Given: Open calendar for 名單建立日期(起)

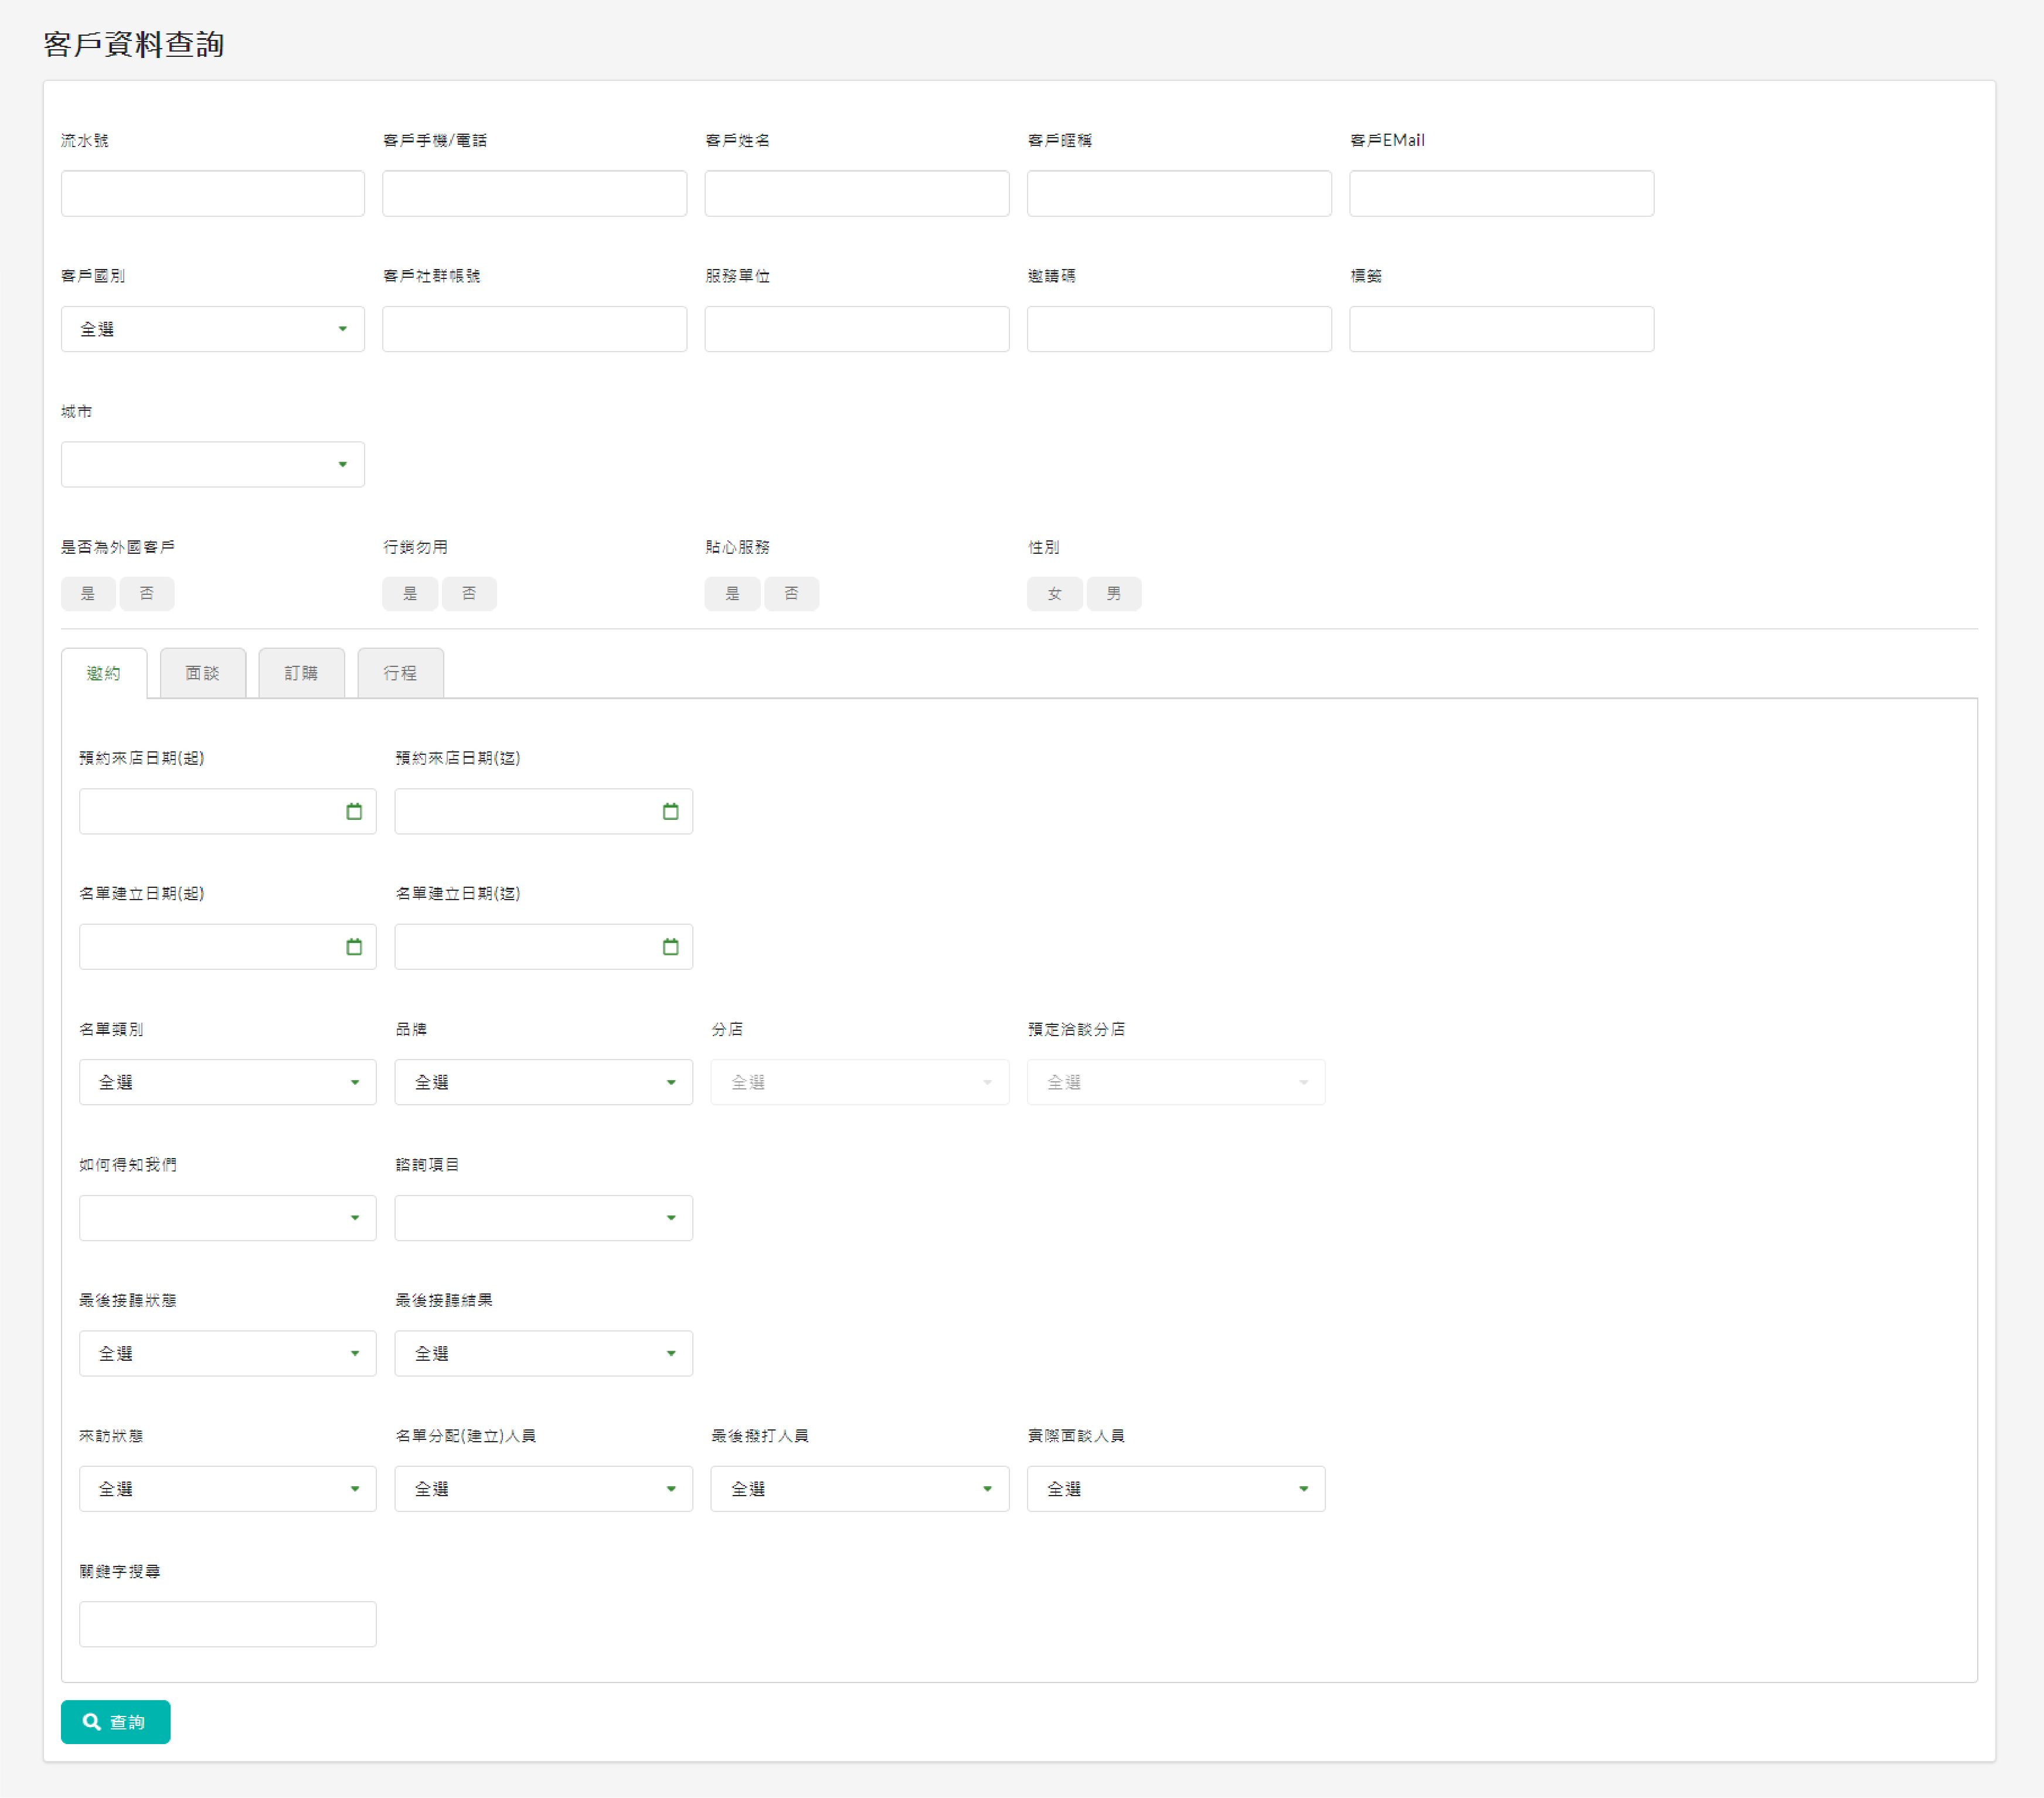Looking at the screenshot, I should pos(354,946).
